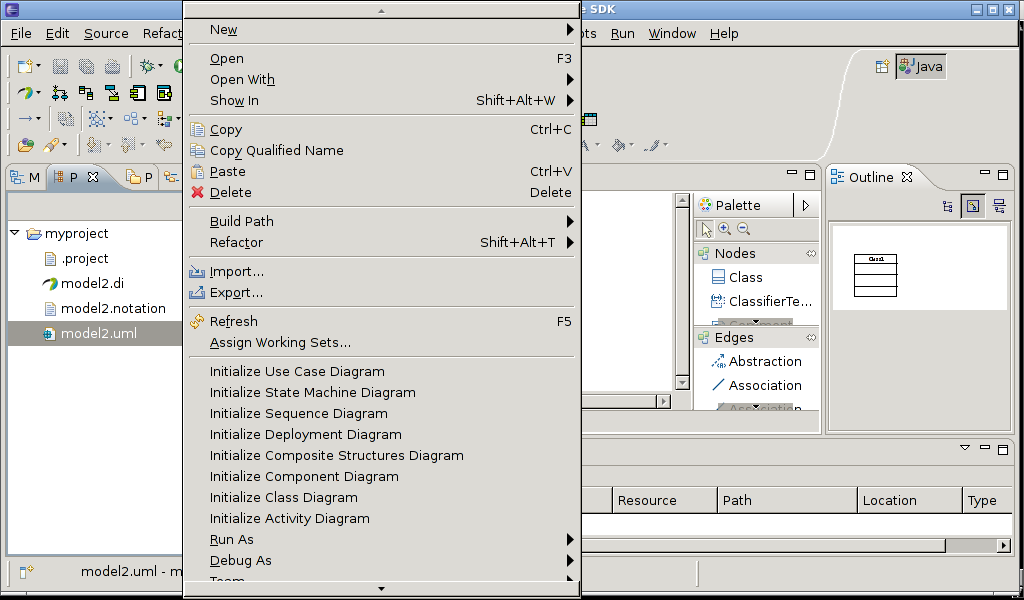Click the Arrange All toolbar icon
The image size is (1024, 600).
(x=131, y=119)
